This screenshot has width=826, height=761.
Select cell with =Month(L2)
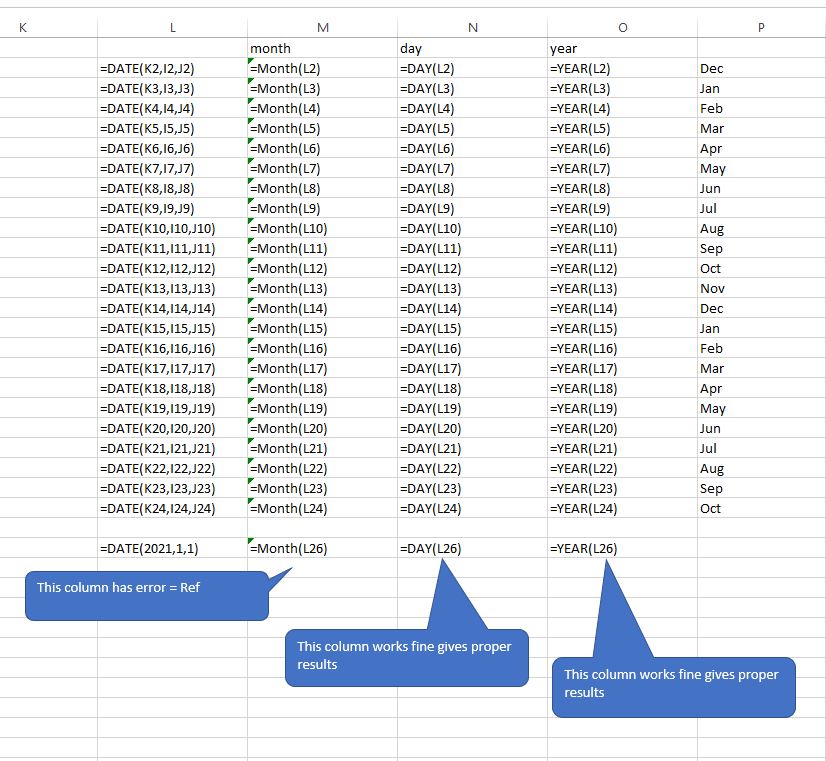tap(322, 68)
